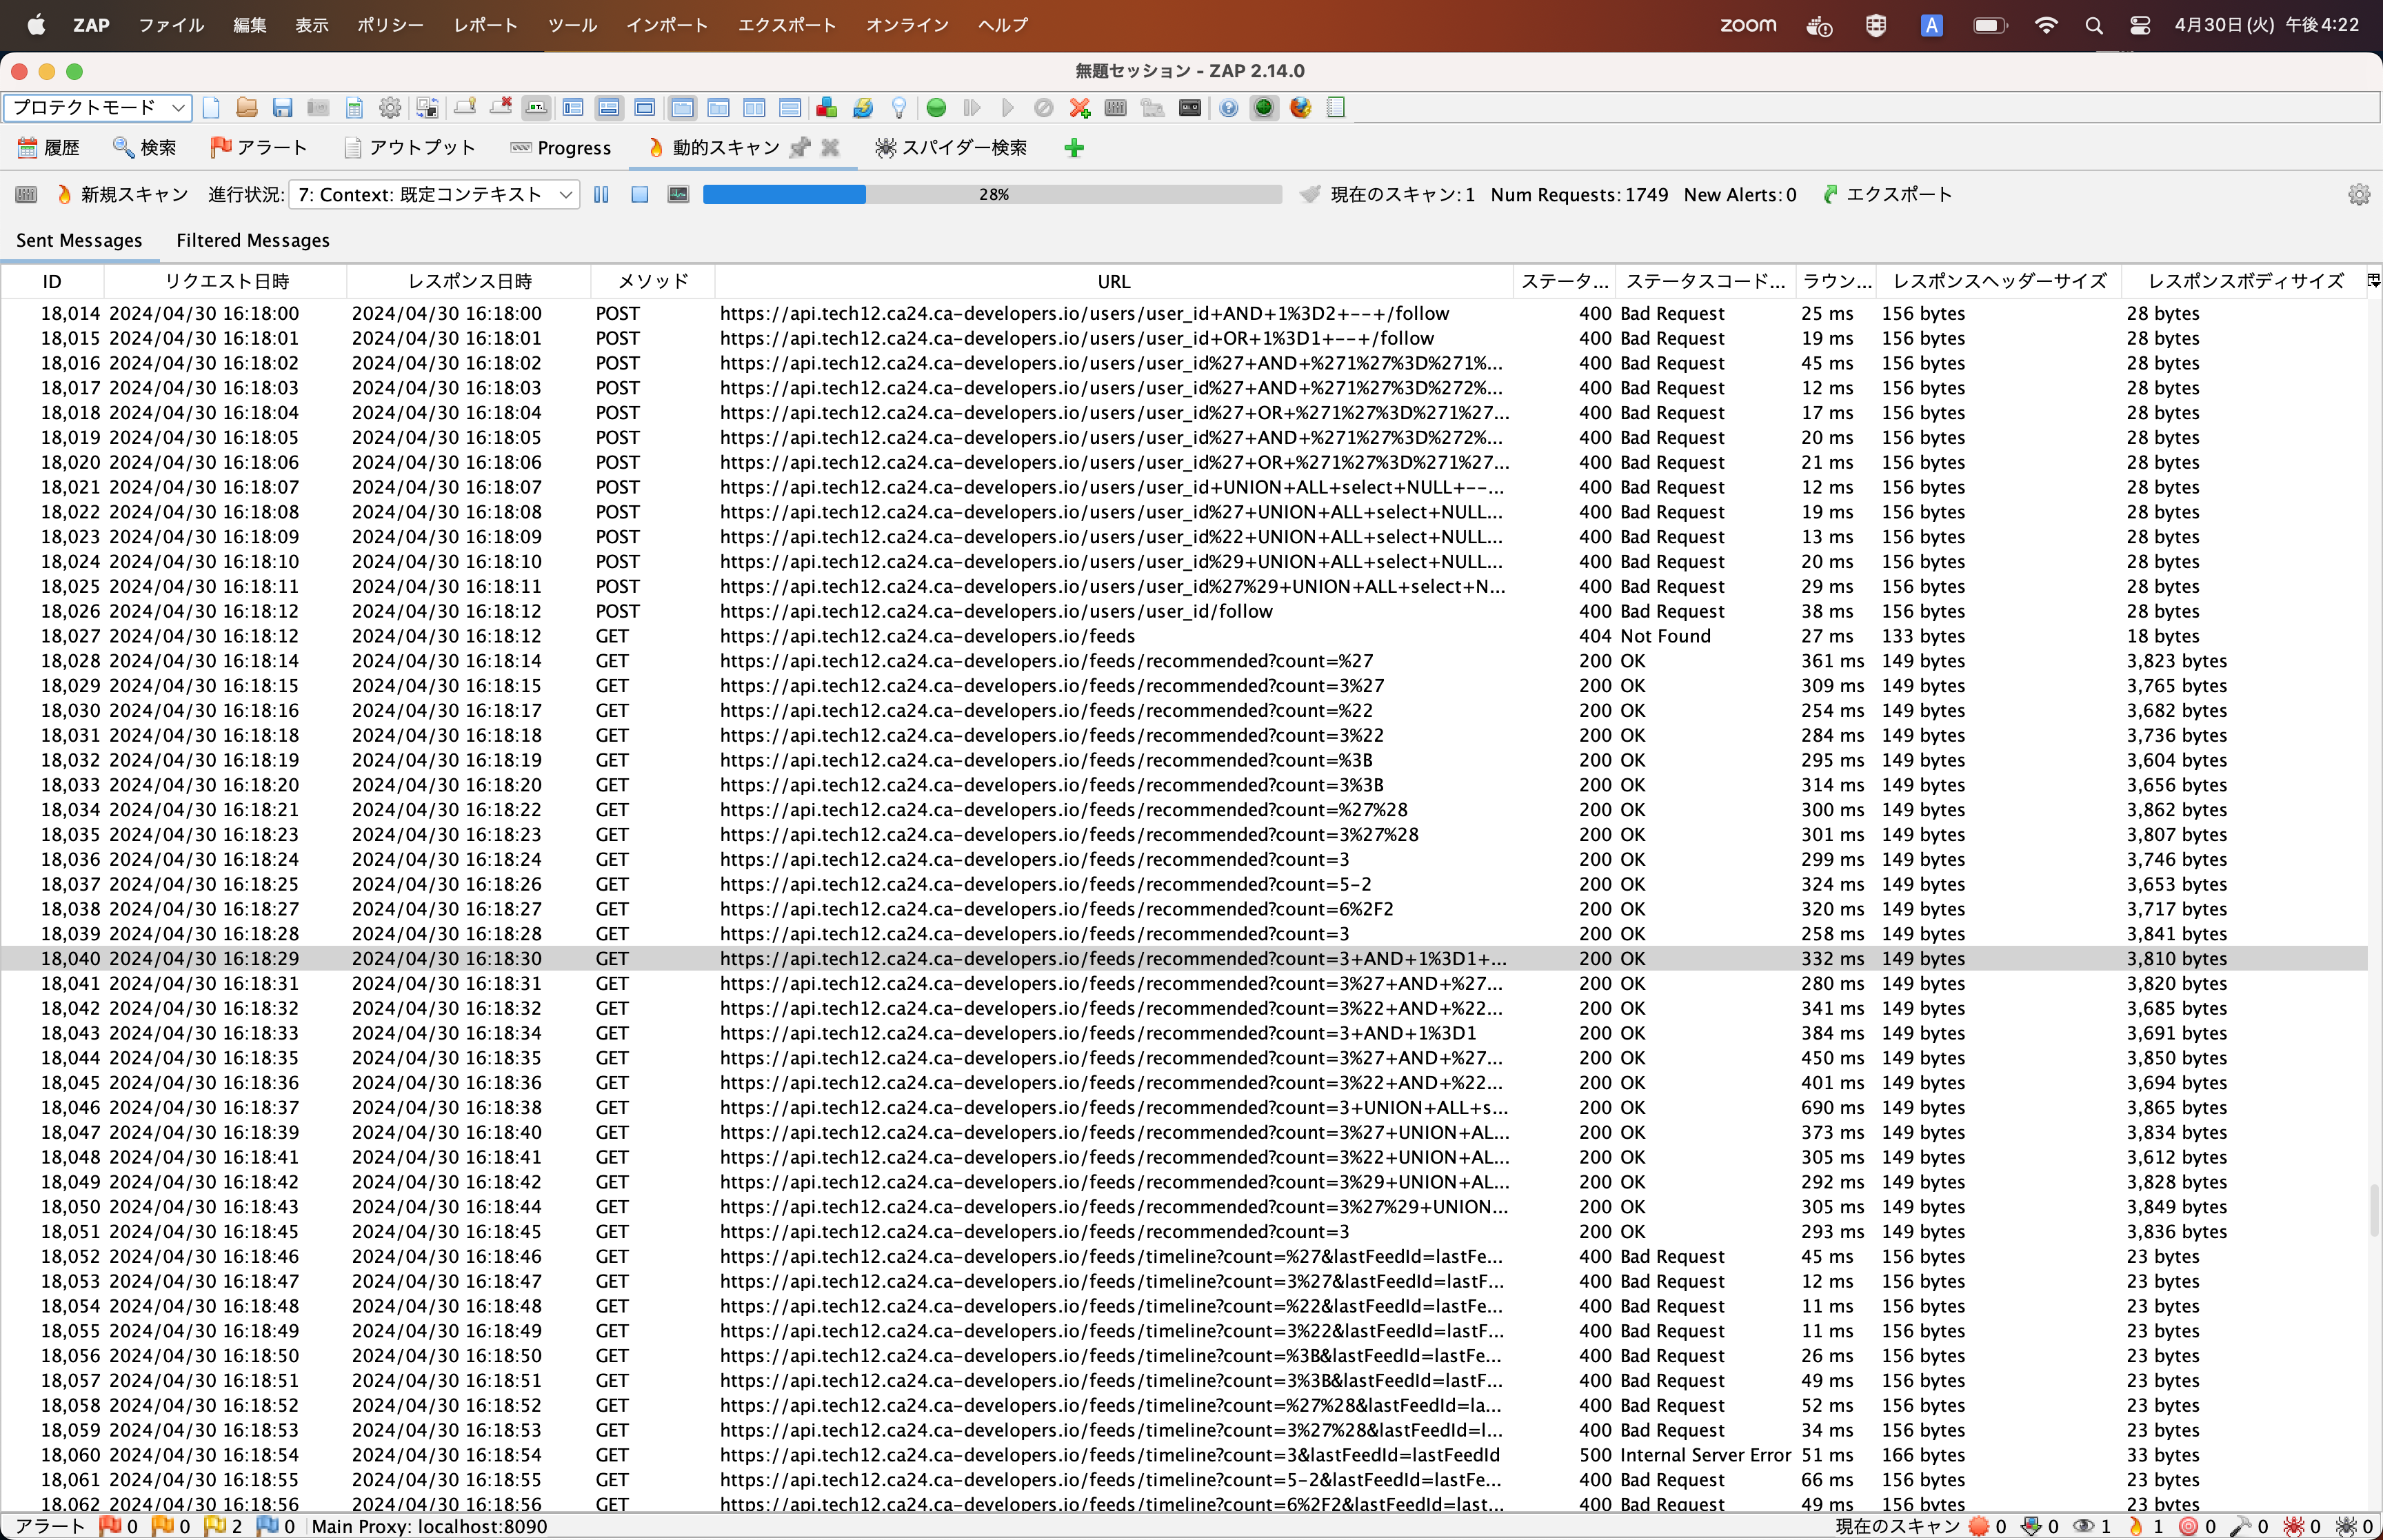The image size is (2383, 1540).
Task: Sort by the メソッド column header
Action: (653, 282)
